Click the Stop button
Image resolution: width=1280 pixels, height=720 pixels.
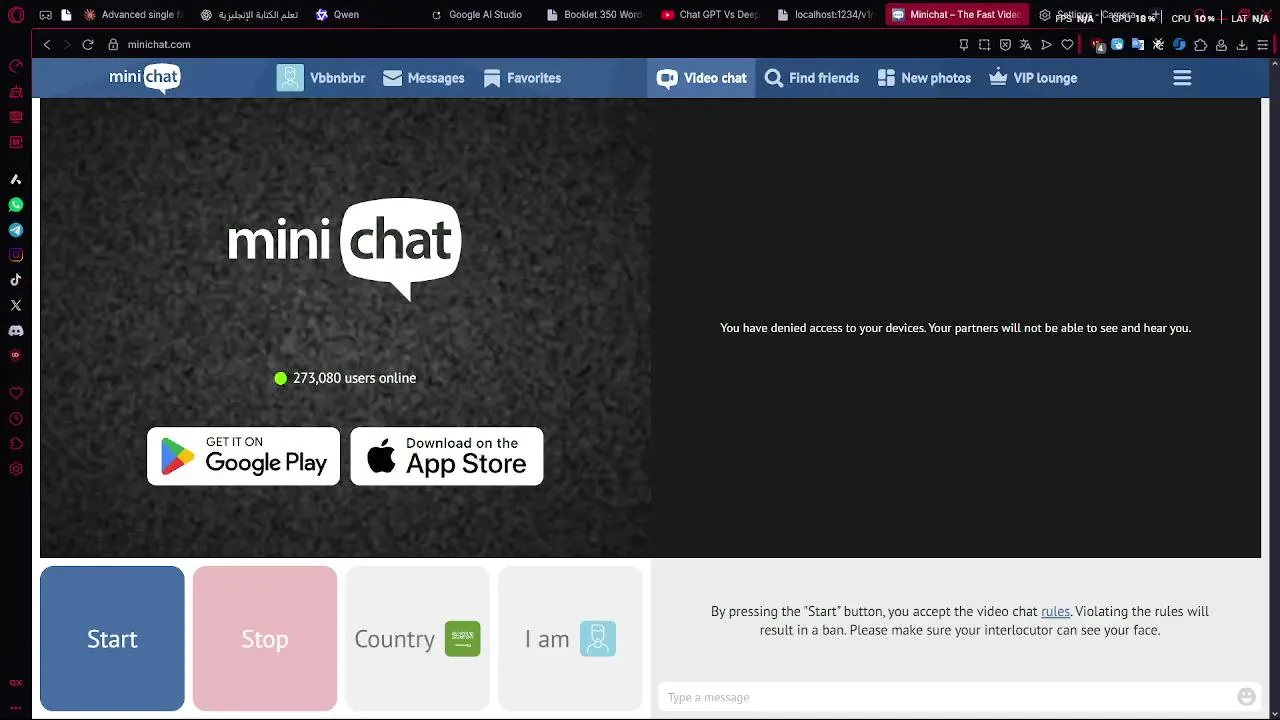(x=265, y=639)
